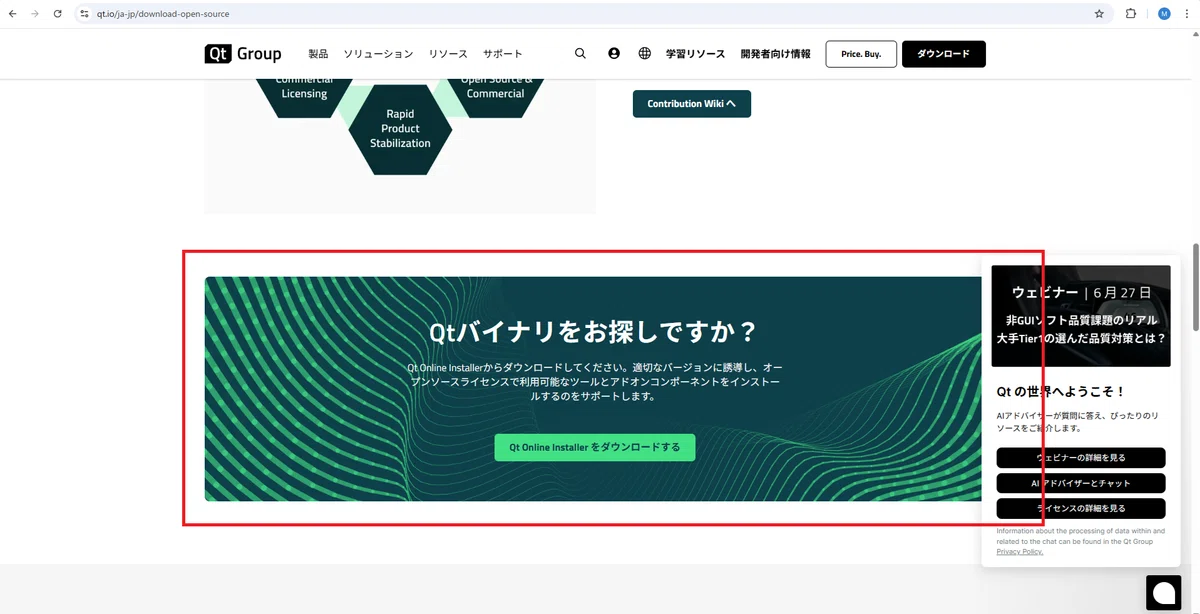Open the user account icon
Image resolution: width=1200 pixels, height=614 pixels.
(614, 54)
